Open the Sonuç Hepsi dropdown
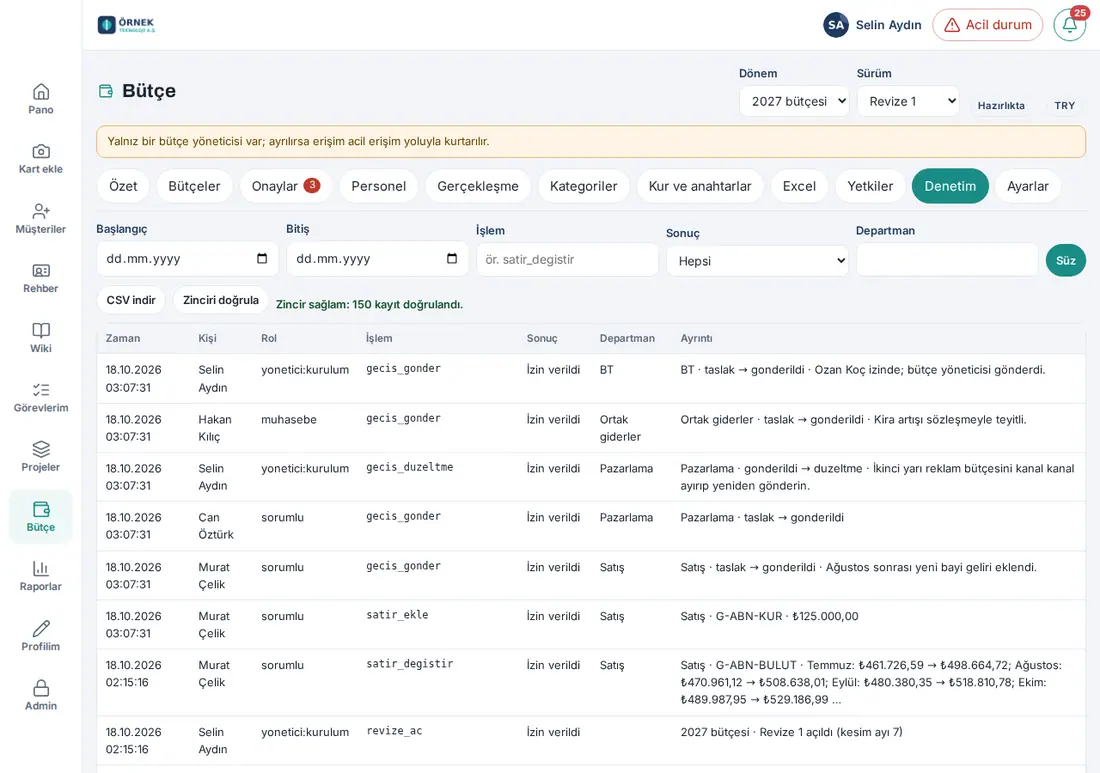 (x=757, y=261)
